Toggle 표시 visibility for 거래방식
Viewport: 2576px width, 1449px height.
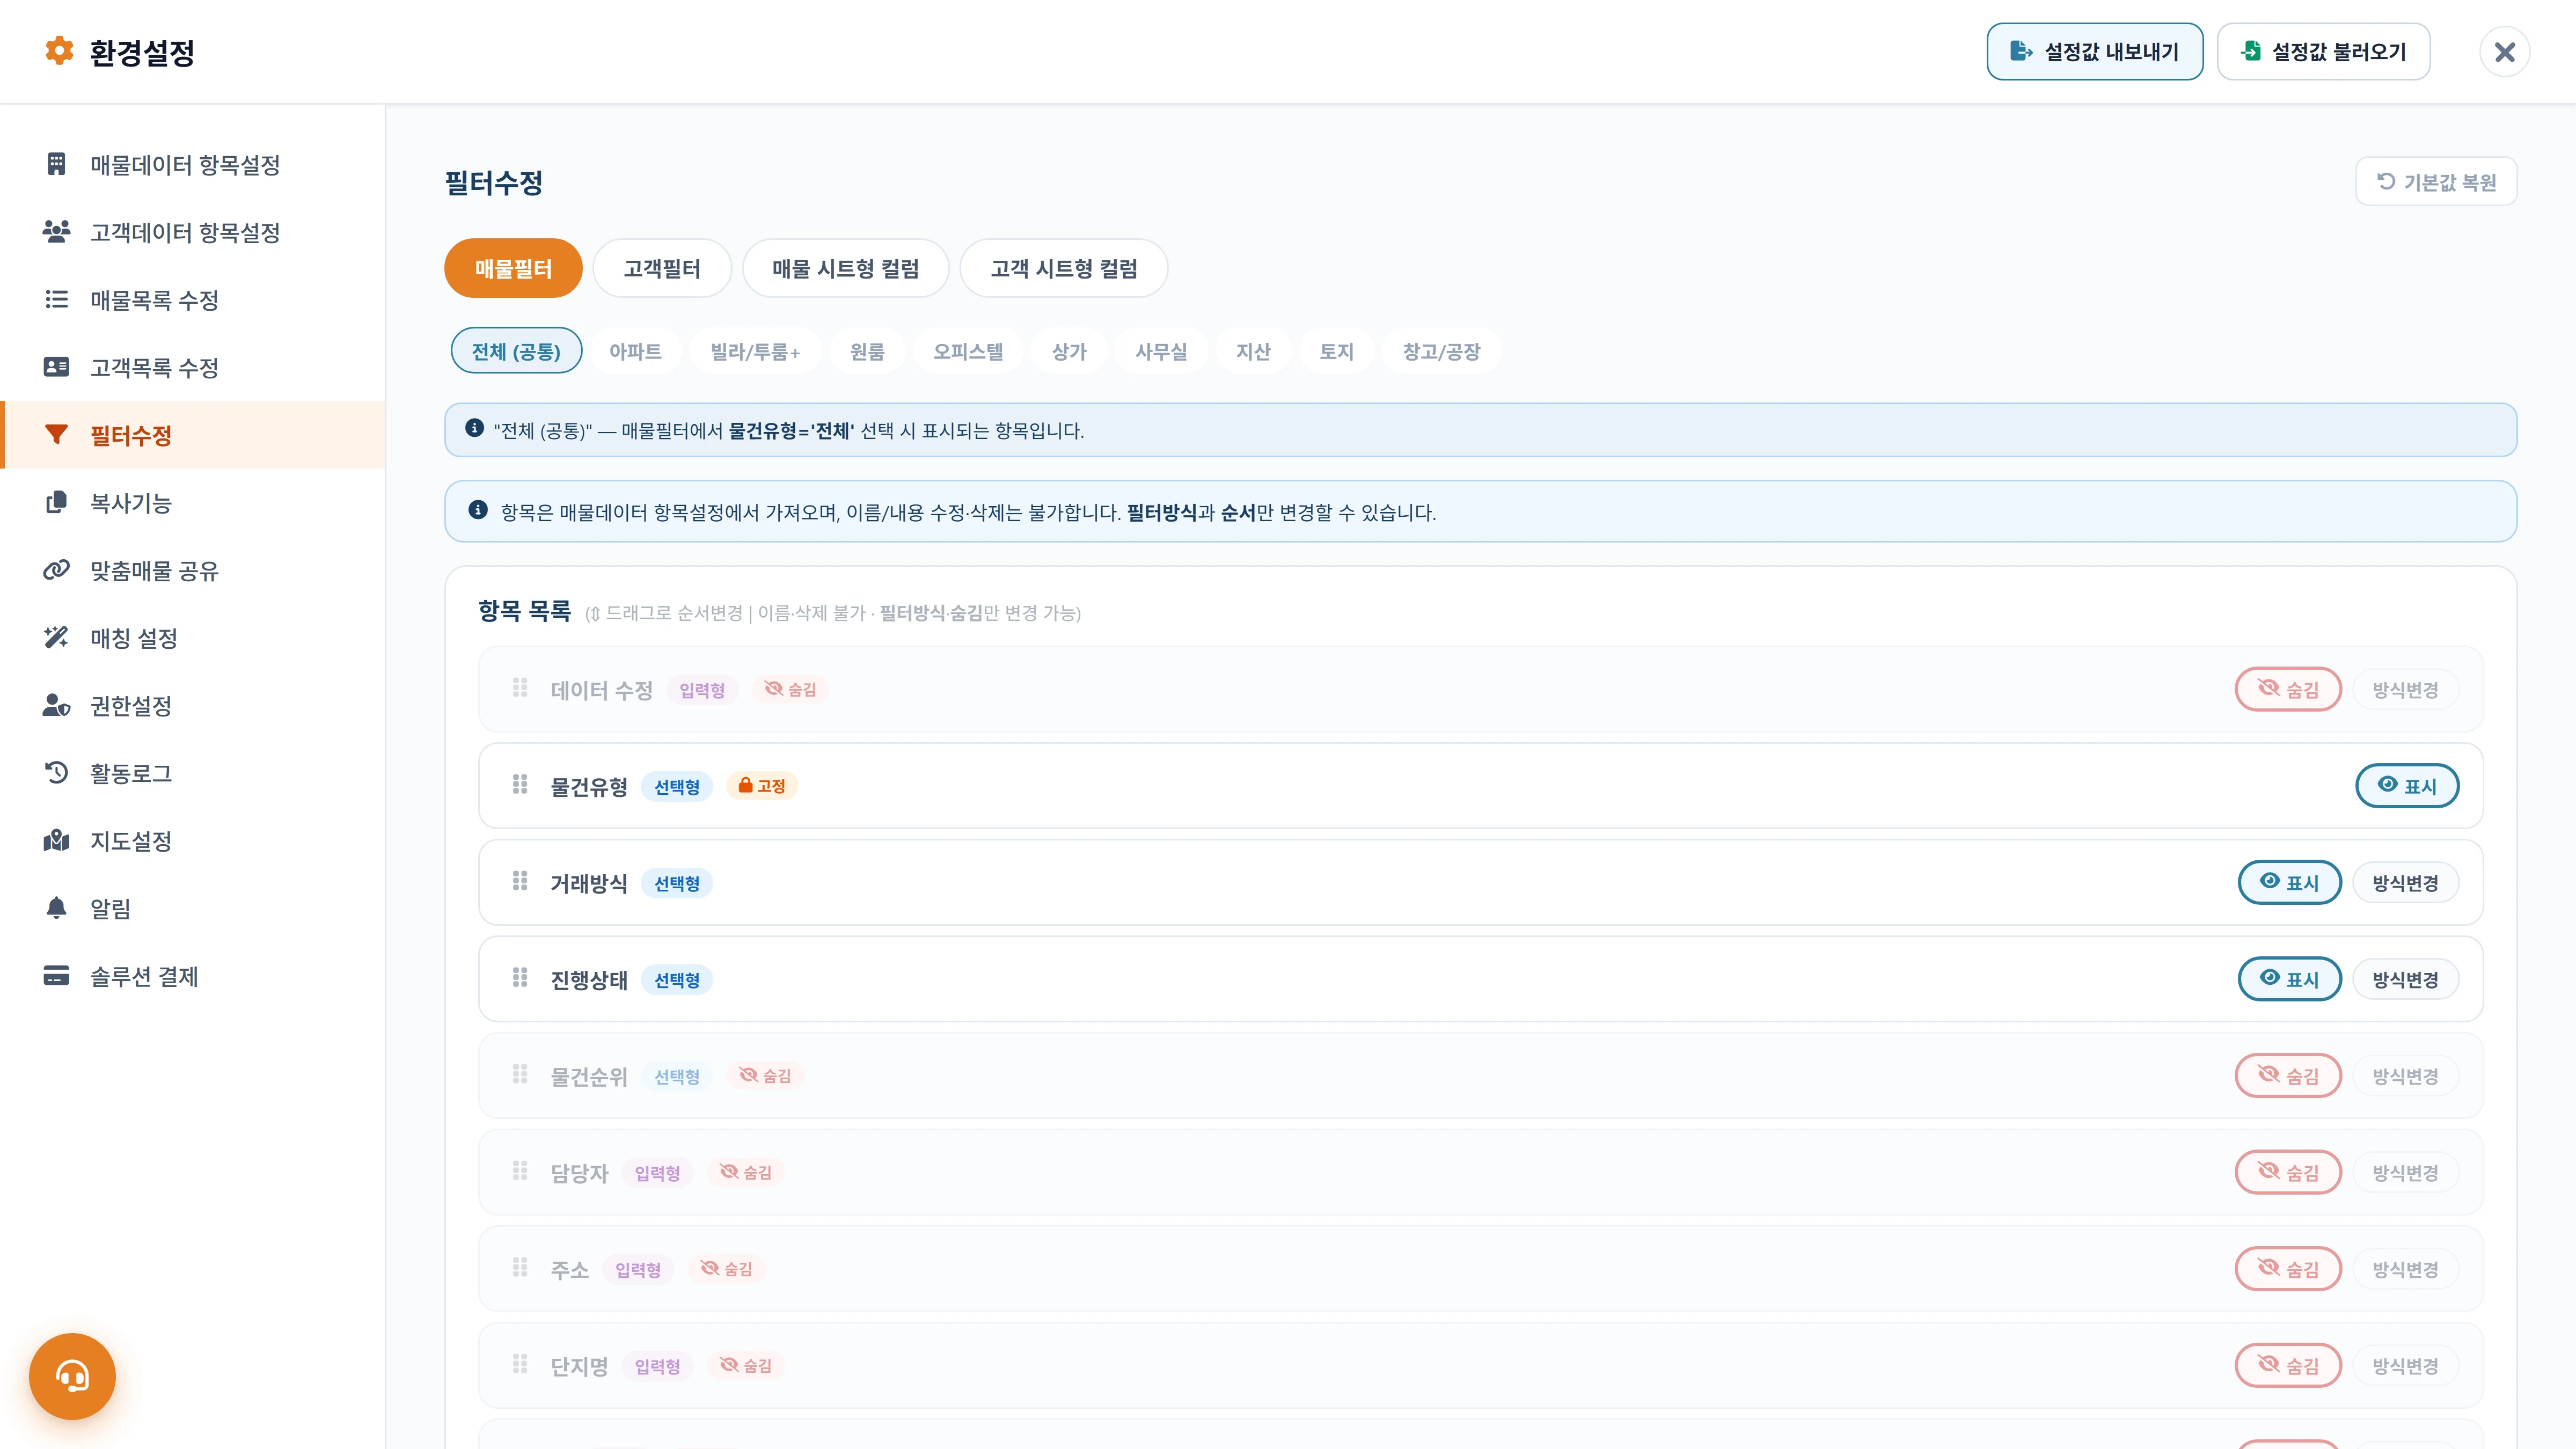[2289, 882]
